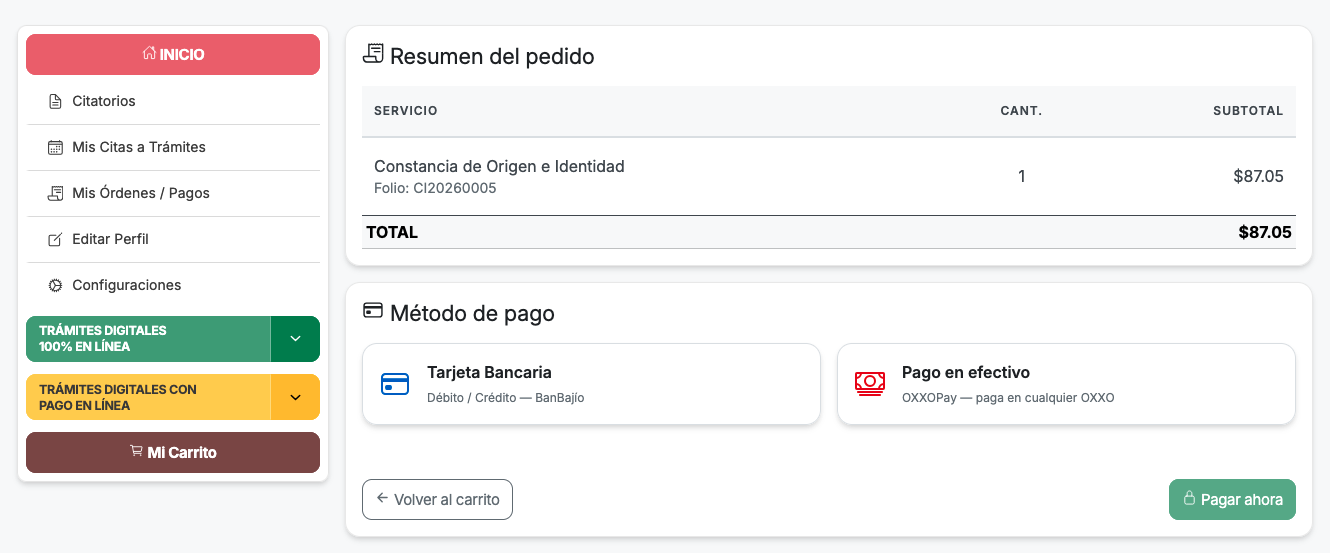Click Trámites Digitales con pago en línea
This screenshot has height=553, width=1330.
[148, 397]
